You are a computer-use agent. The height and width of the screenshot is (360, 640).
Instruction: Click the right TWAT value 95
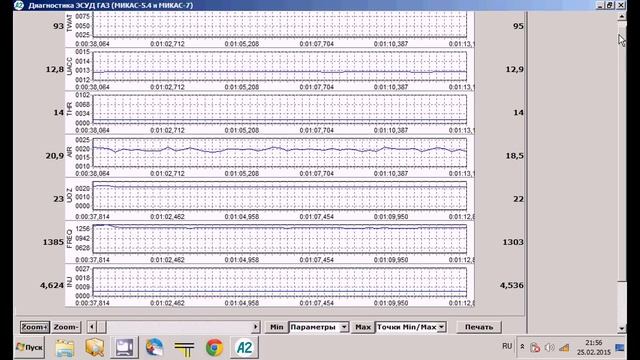coord(518,26)
